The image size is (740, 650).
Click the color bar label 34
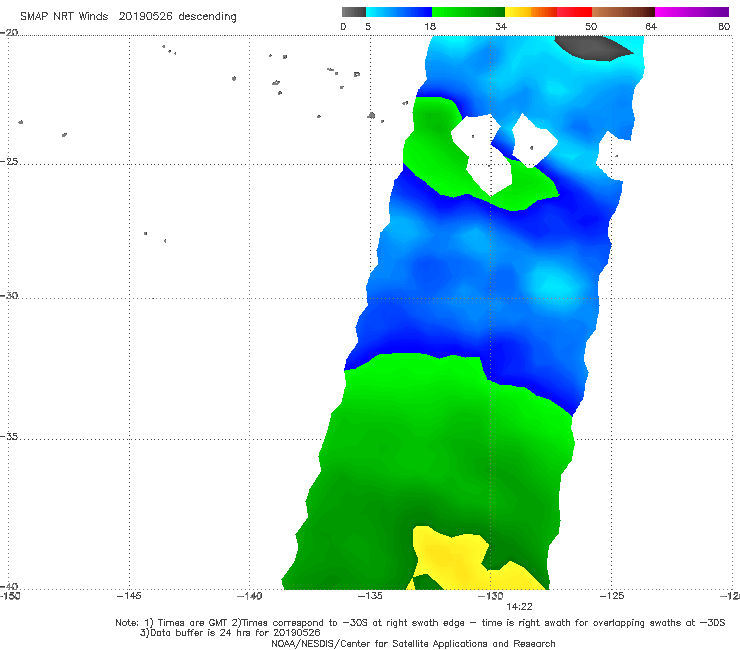tap(501, 27)
